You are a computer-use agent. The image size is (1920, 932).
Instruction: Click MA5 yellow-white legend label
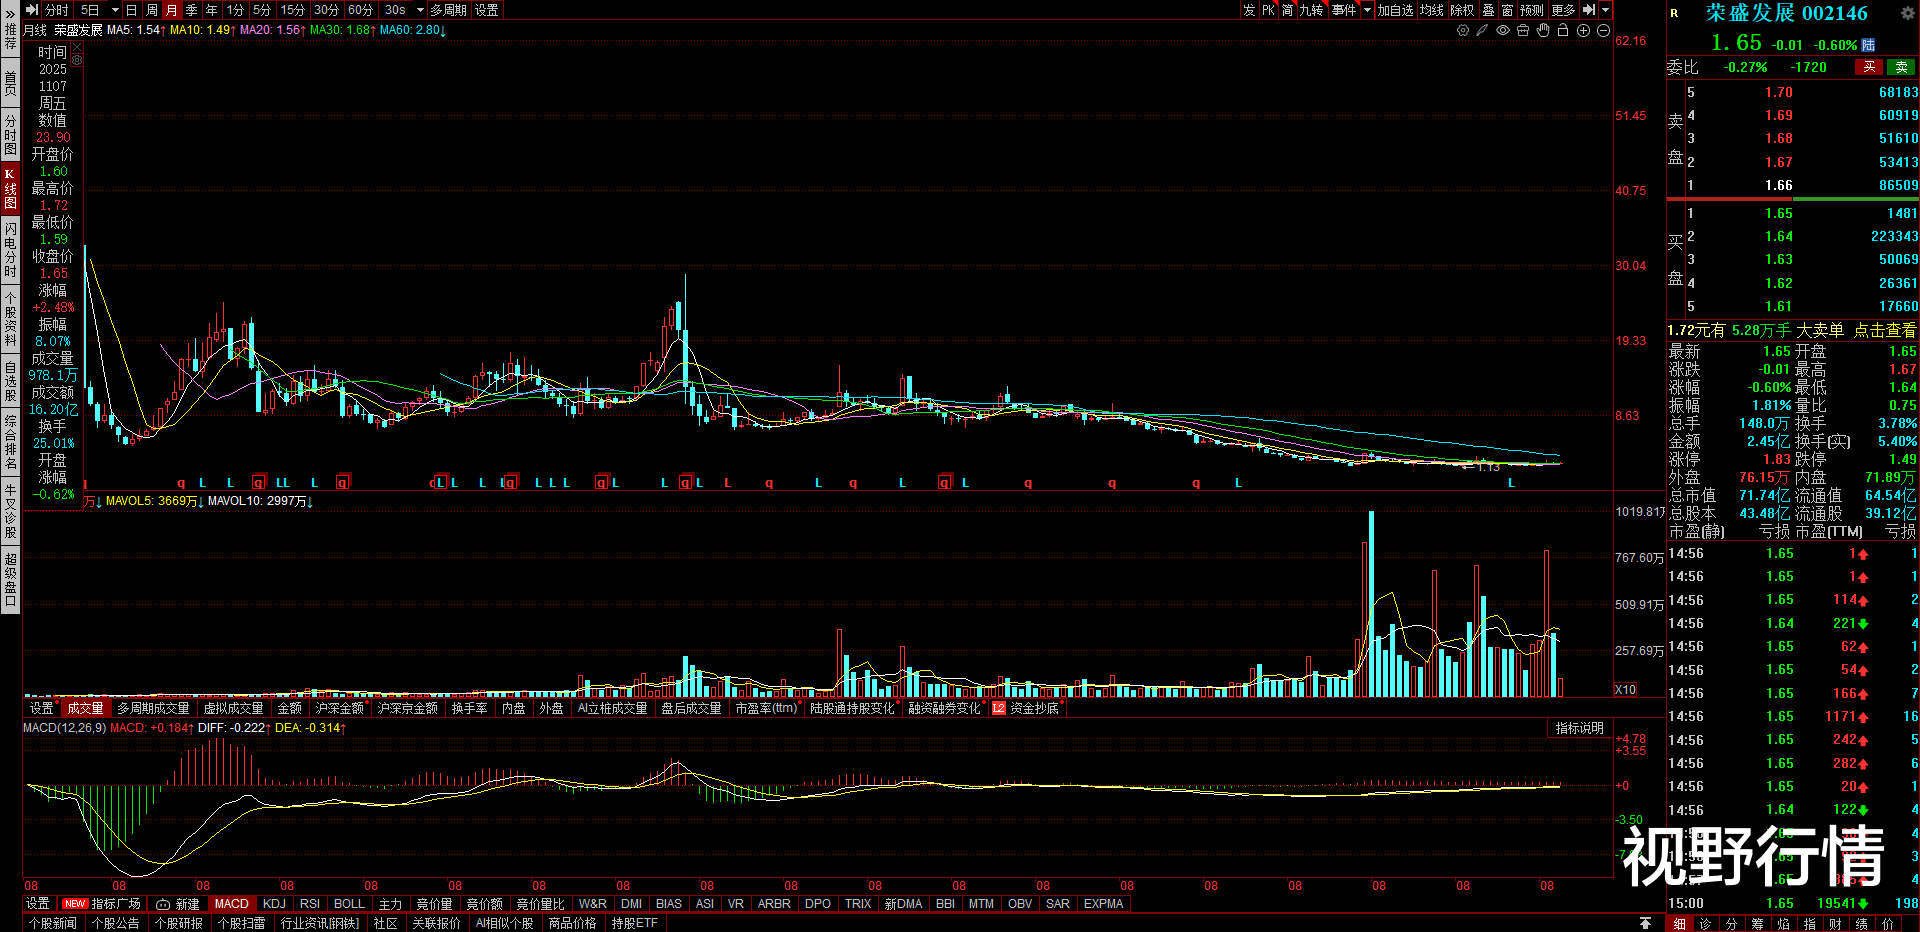click(x=135, y=30)
